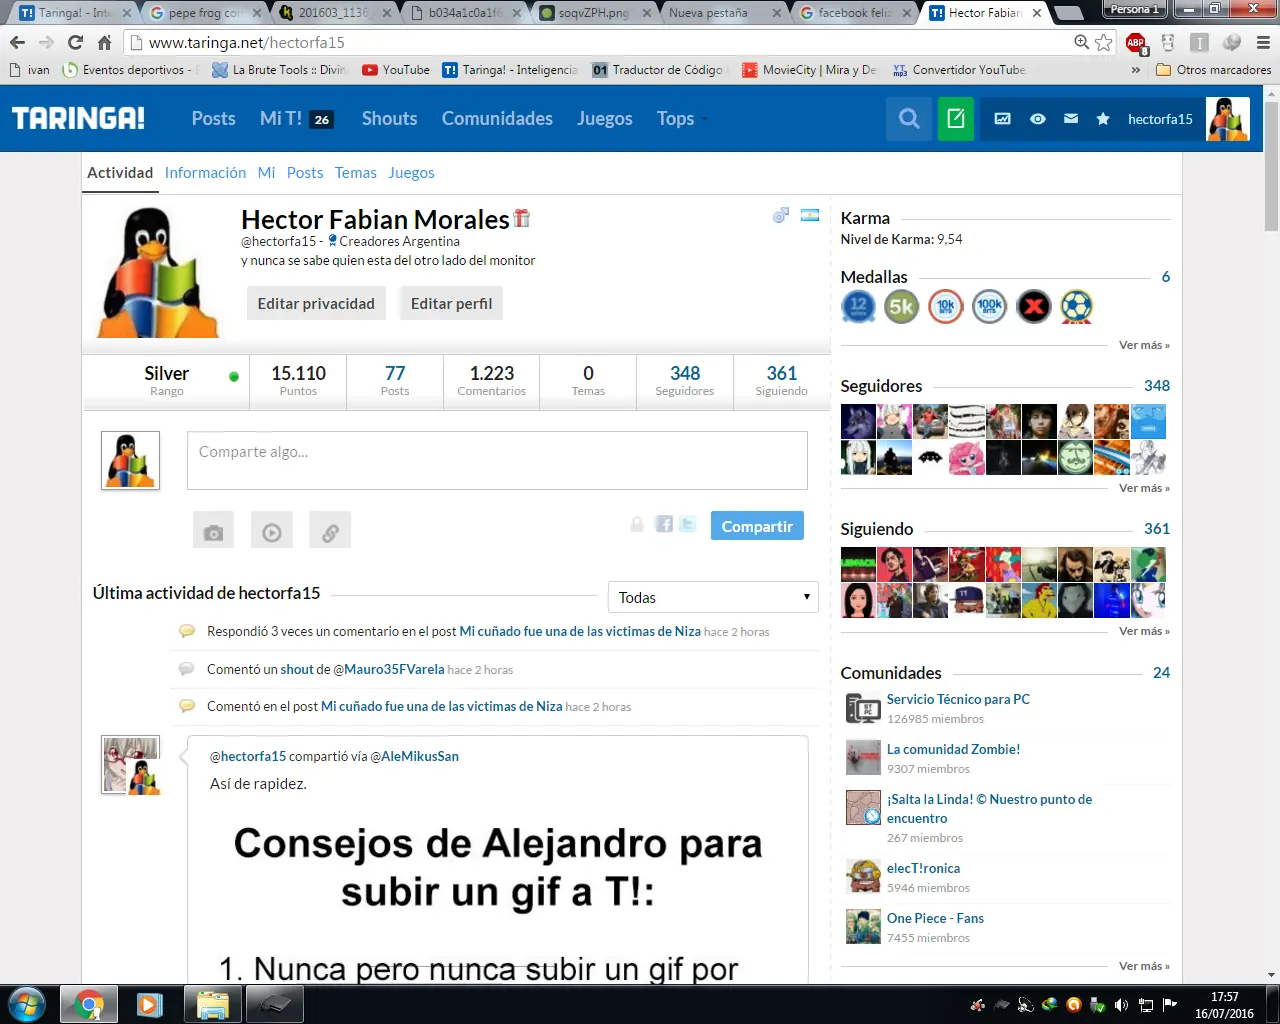Publish with the Compartir button

(757, 526)
